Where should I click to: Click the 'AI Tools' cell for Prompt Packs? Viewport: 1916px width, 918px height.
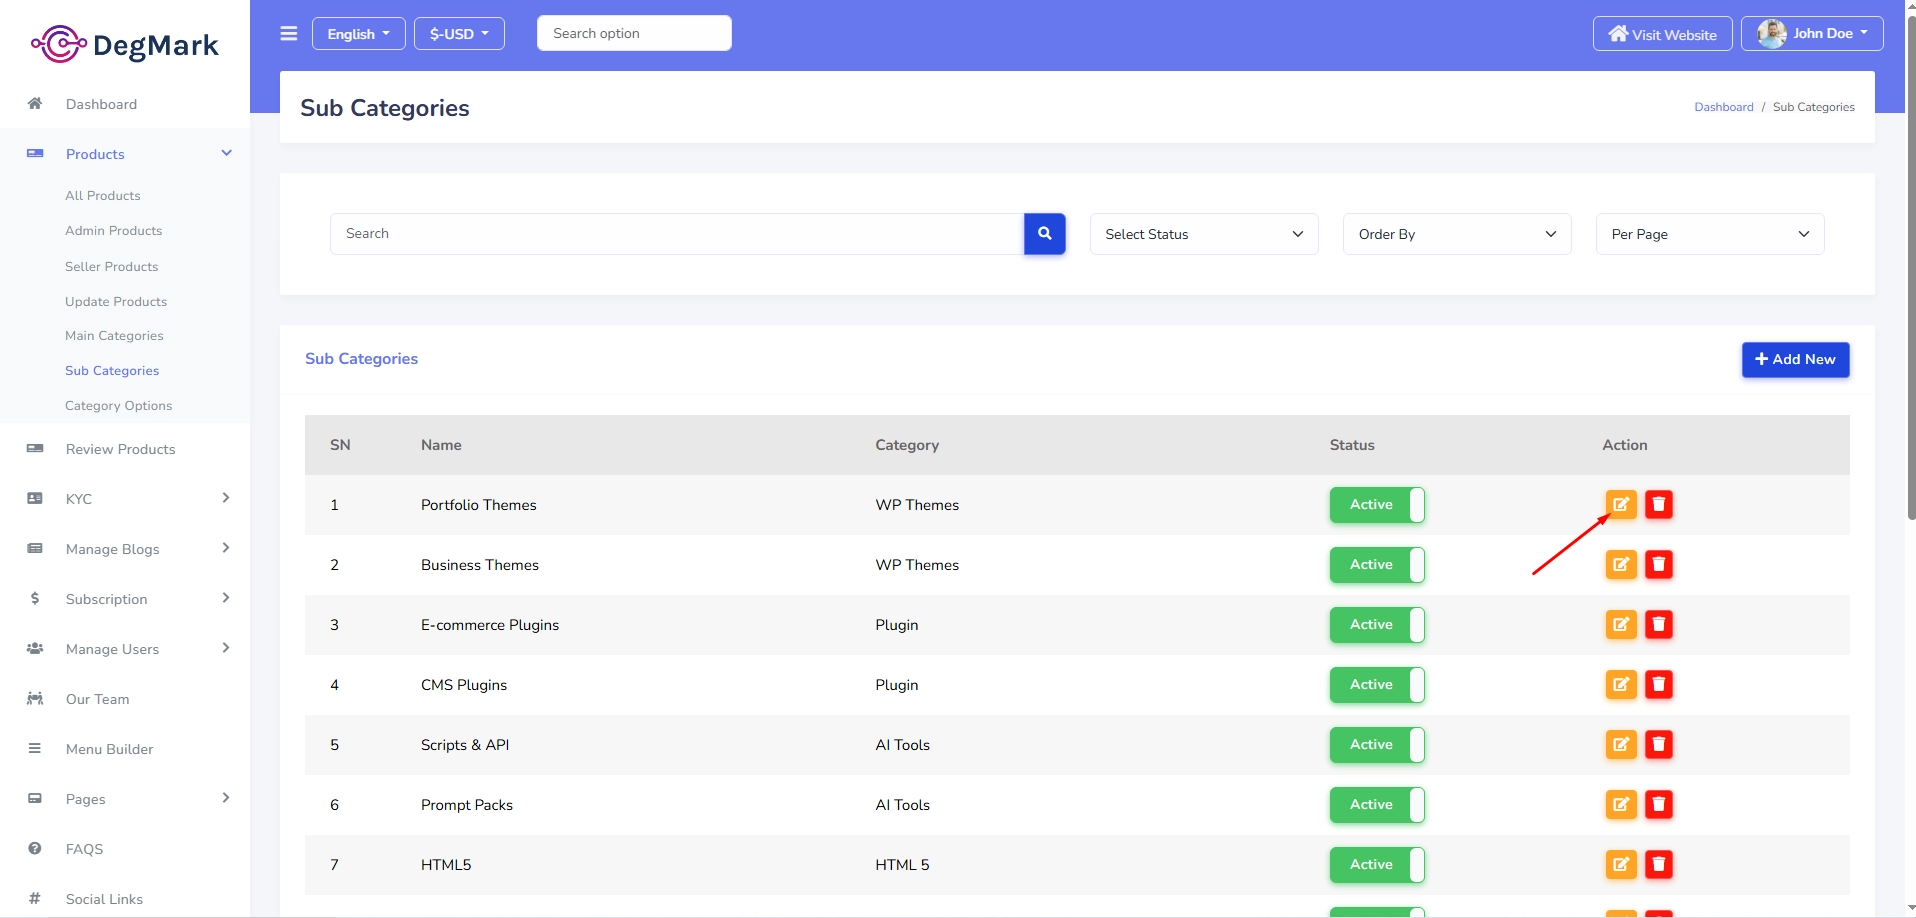[x=902, y=804]
